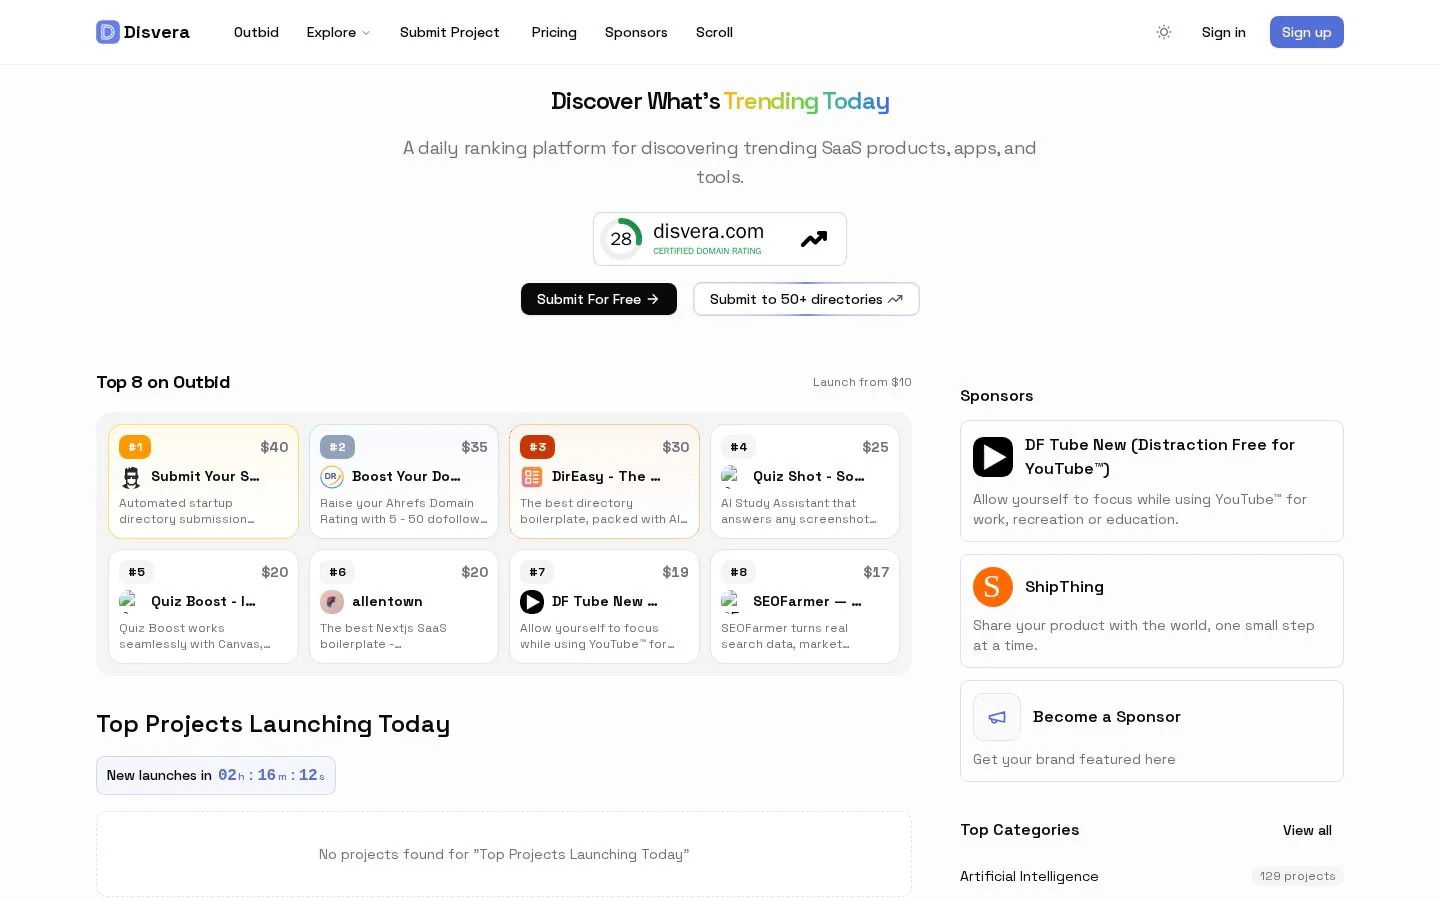
Task: Open the allentown project avatar icon
Action: (332, 602)
